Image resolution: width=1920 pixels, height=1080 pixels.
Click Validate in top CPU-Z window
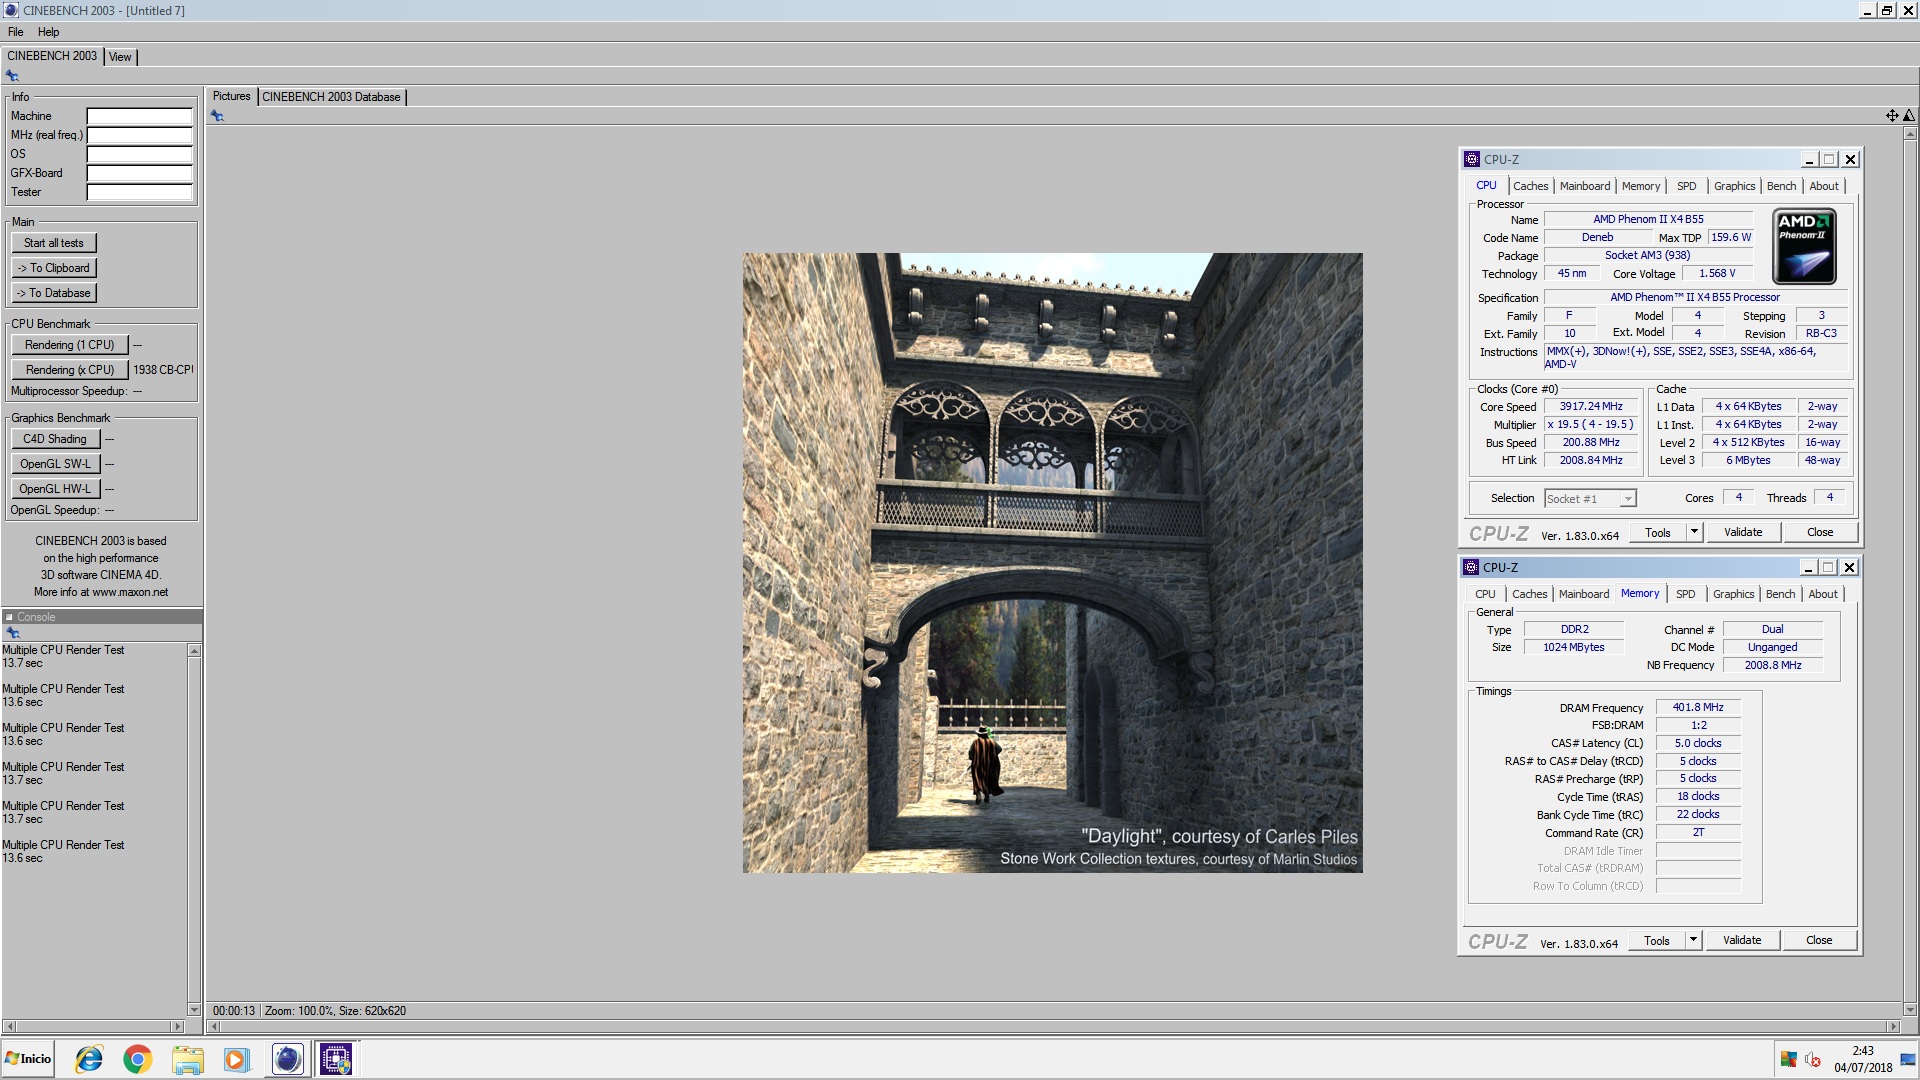(1743, 532)
